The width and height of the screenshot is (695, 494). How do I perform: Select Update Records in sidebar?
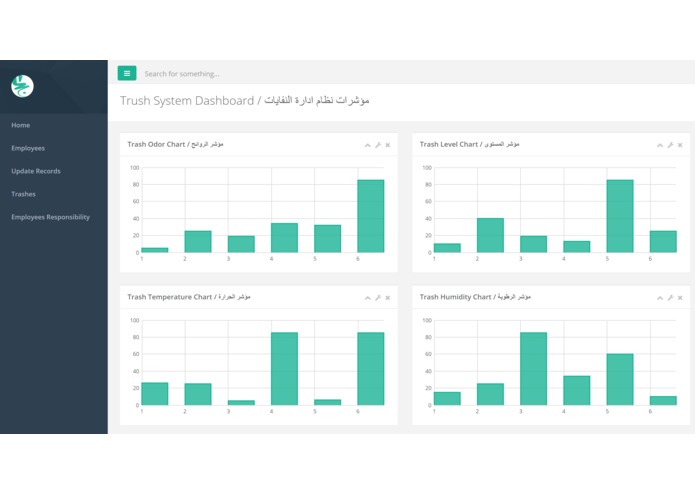(36, 171)
